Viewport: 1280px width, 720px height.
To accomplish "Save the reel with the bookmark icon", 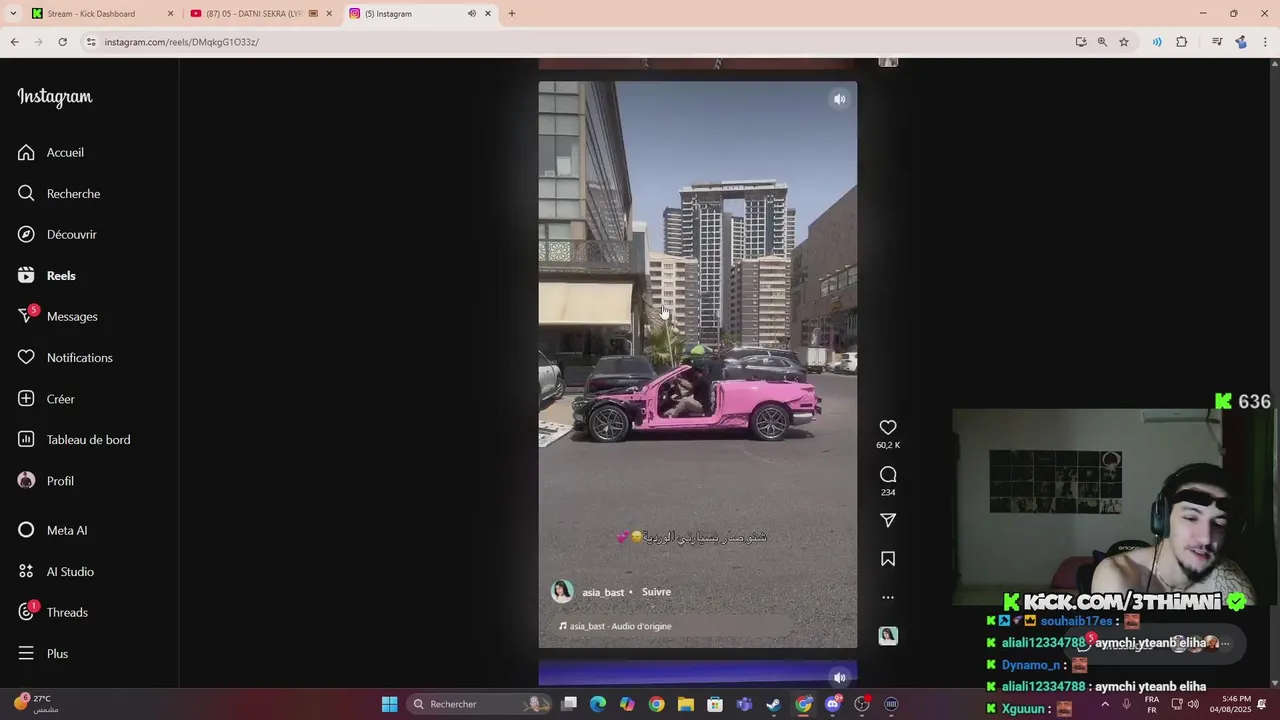I will [x=888, y=559].
